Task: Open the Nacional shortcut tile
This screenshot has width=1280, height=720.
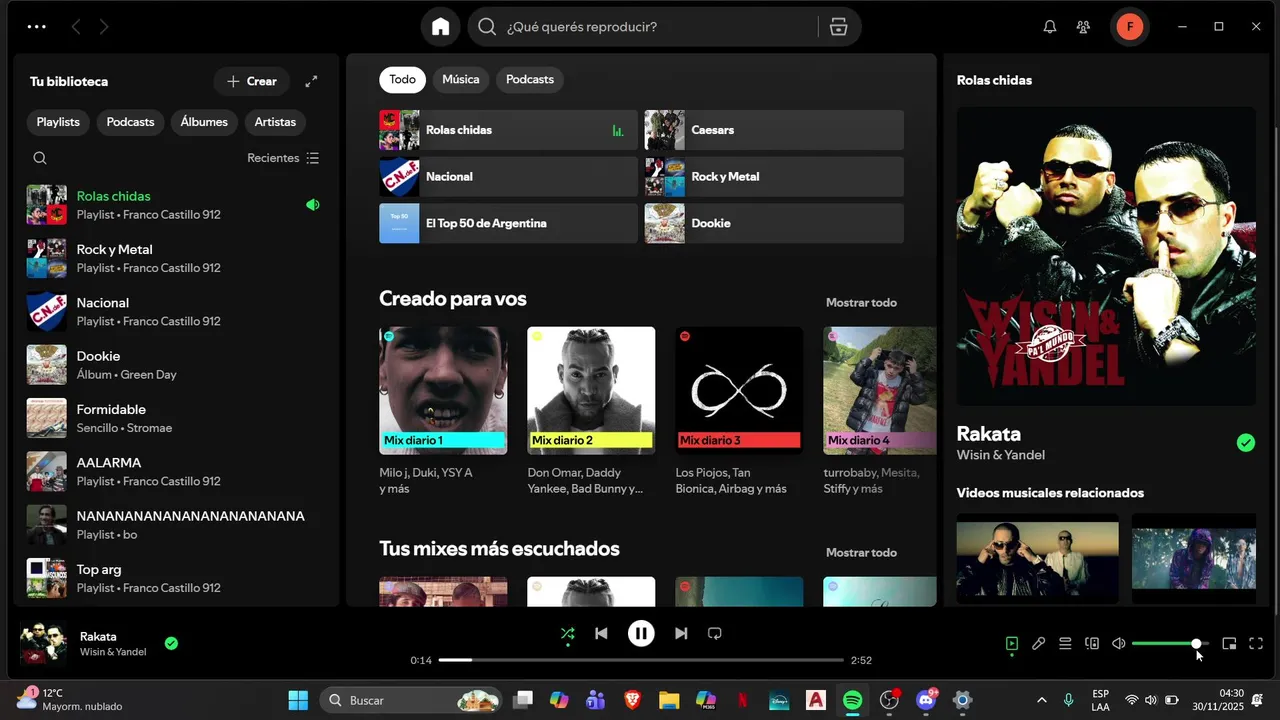Action: [508, 177]
